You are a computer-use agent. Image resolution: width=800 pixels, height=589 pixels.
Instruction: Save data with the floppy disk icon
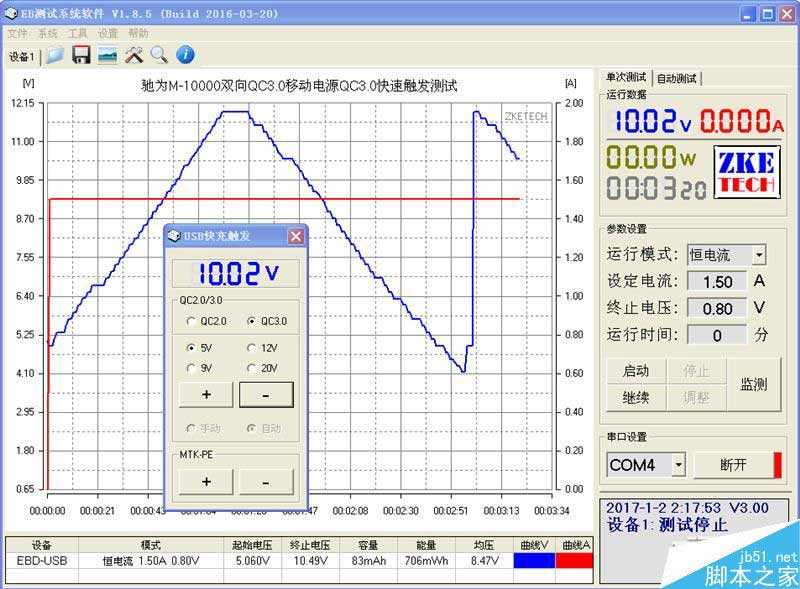pos(81,55)
